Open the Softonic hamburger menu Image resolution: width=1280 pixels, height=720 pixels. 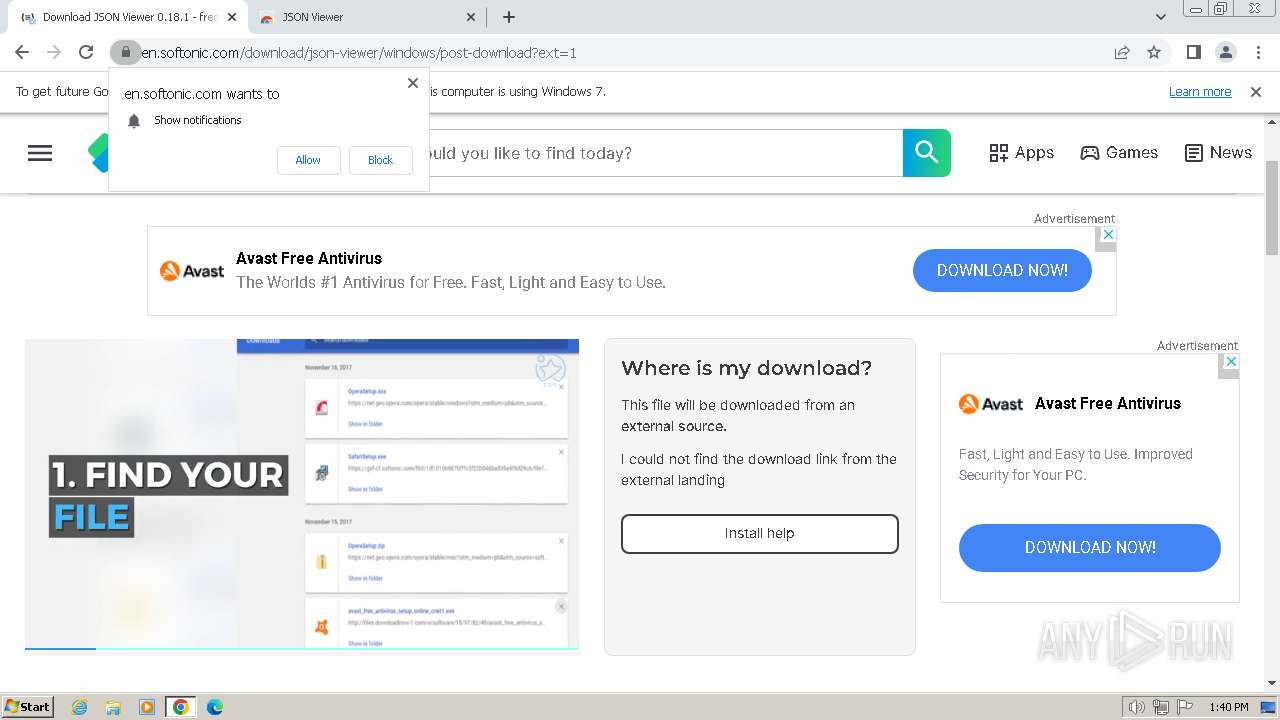click(40, 153)
